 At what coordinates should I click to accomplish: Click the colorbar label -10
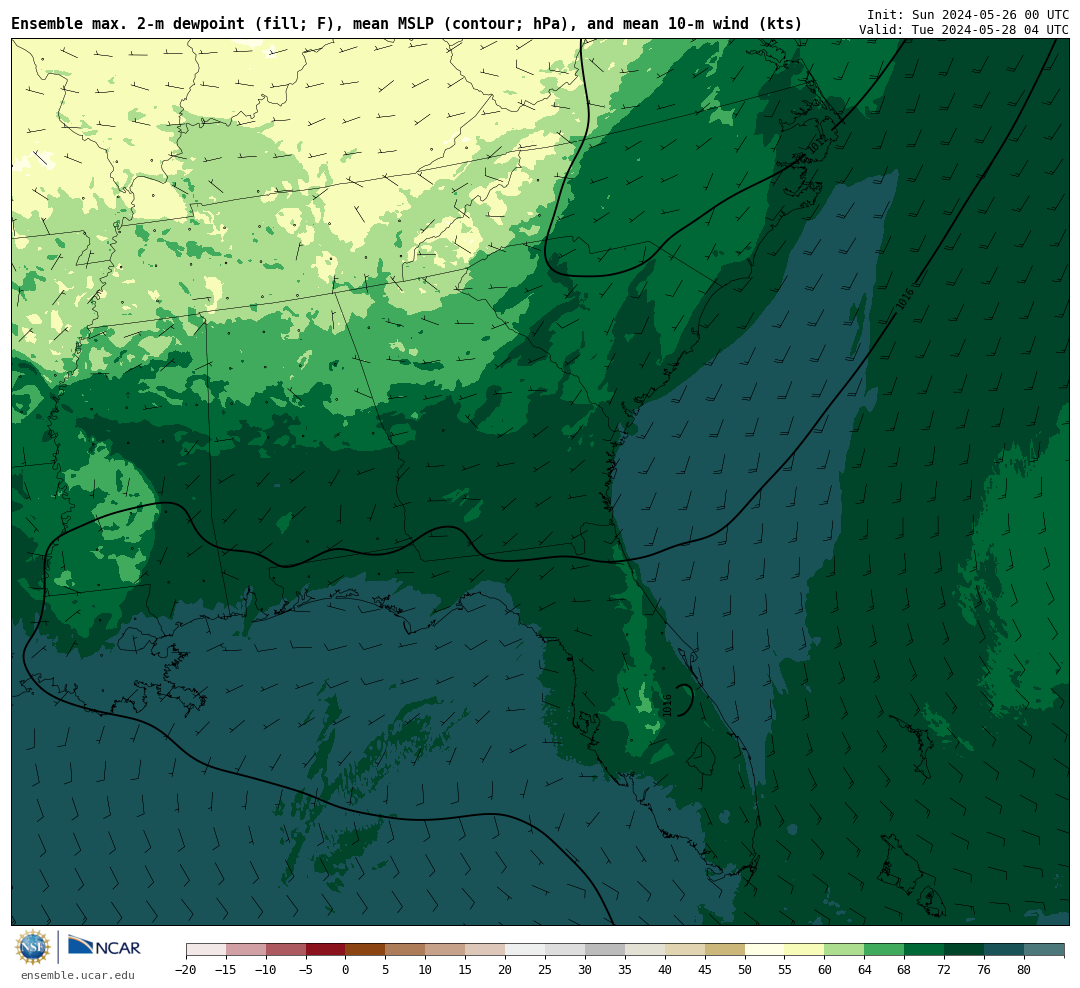coord(266,969)
